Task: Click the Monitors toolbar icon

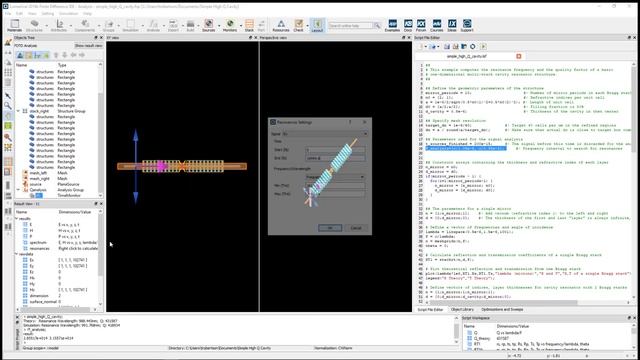Action: point(230,25)
